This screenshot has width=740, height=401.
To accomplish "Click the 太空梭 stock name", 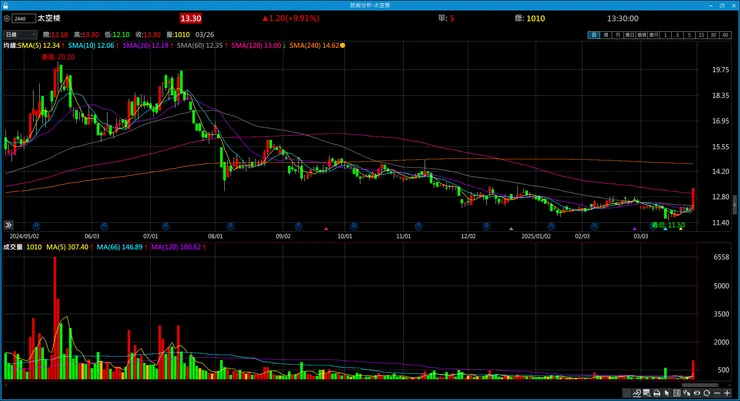I will pos(49,18).
